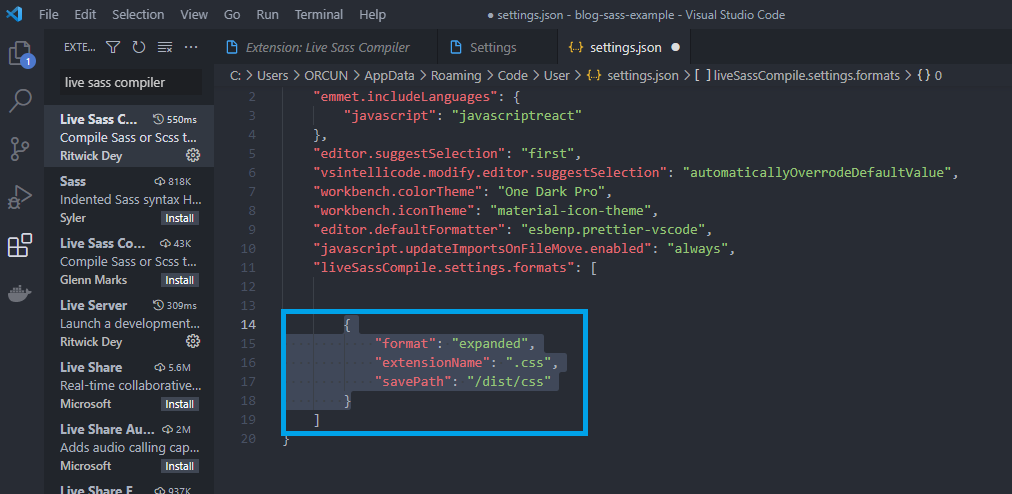Open the Docker view icon
This screenshot has width=1012, height=494.
coord(20,294)
